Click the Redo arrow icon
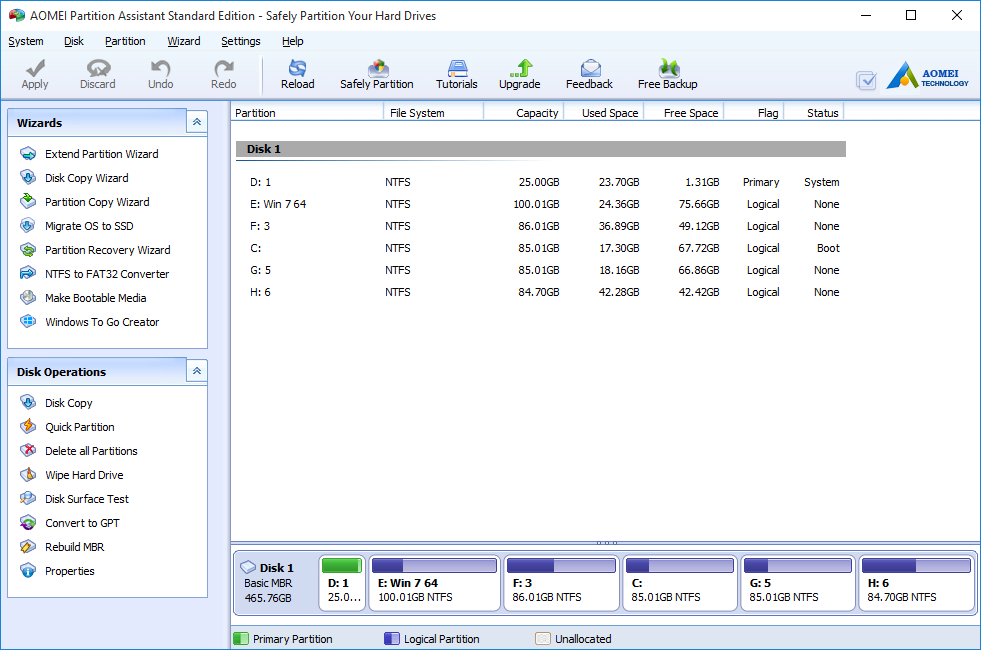The image size is (981, 650). (x=224, y=68)
